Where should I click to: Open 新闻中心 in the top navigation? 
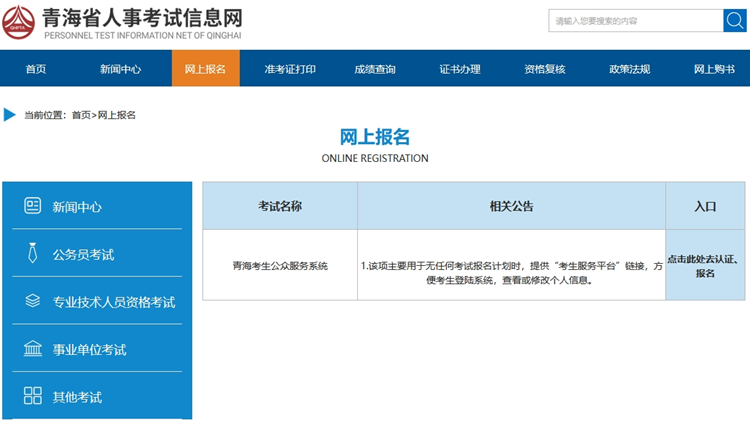click(120, 69)
